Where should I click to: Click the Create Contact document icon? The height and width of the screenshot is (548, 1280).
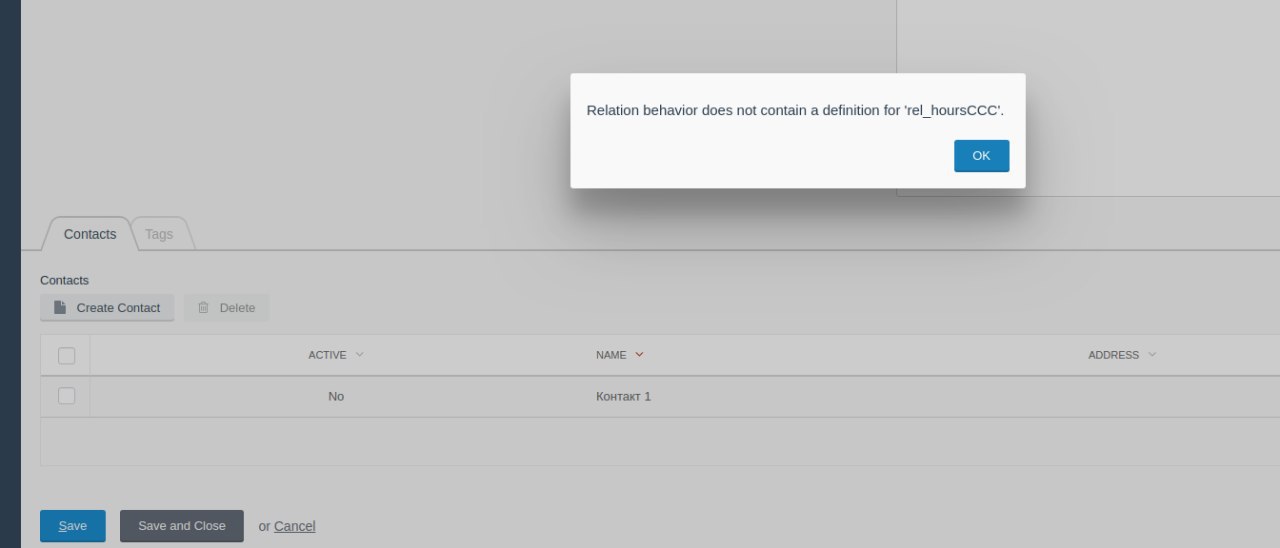pos(60,308)
